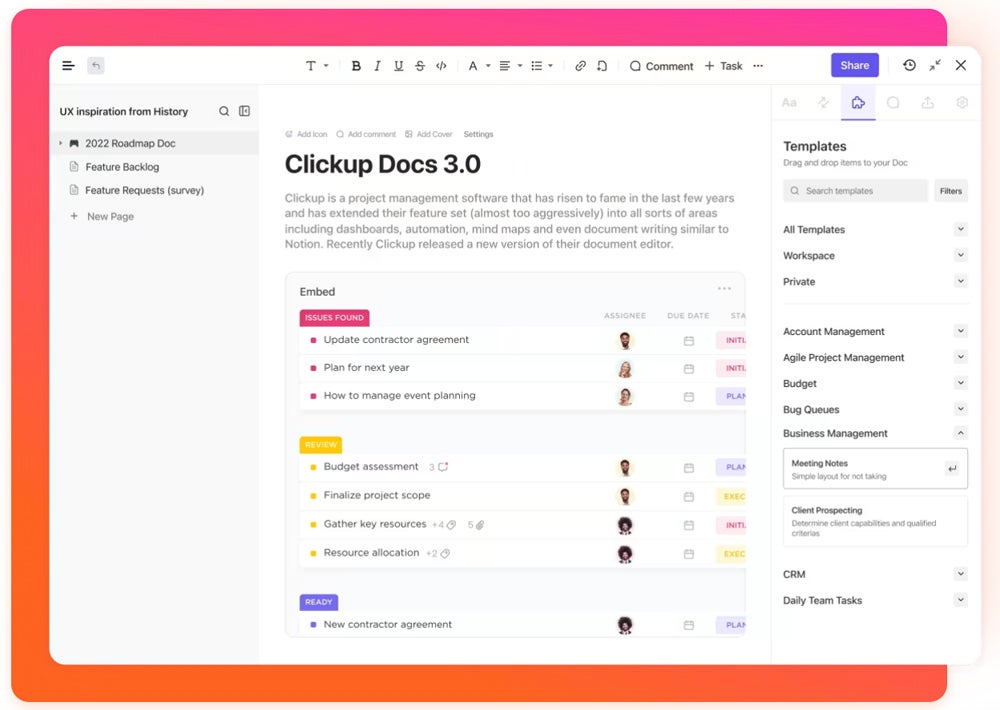The image size is (1000, 710).
Task: Click the attachment icon on Gather key resources
Action: point(480,524)
